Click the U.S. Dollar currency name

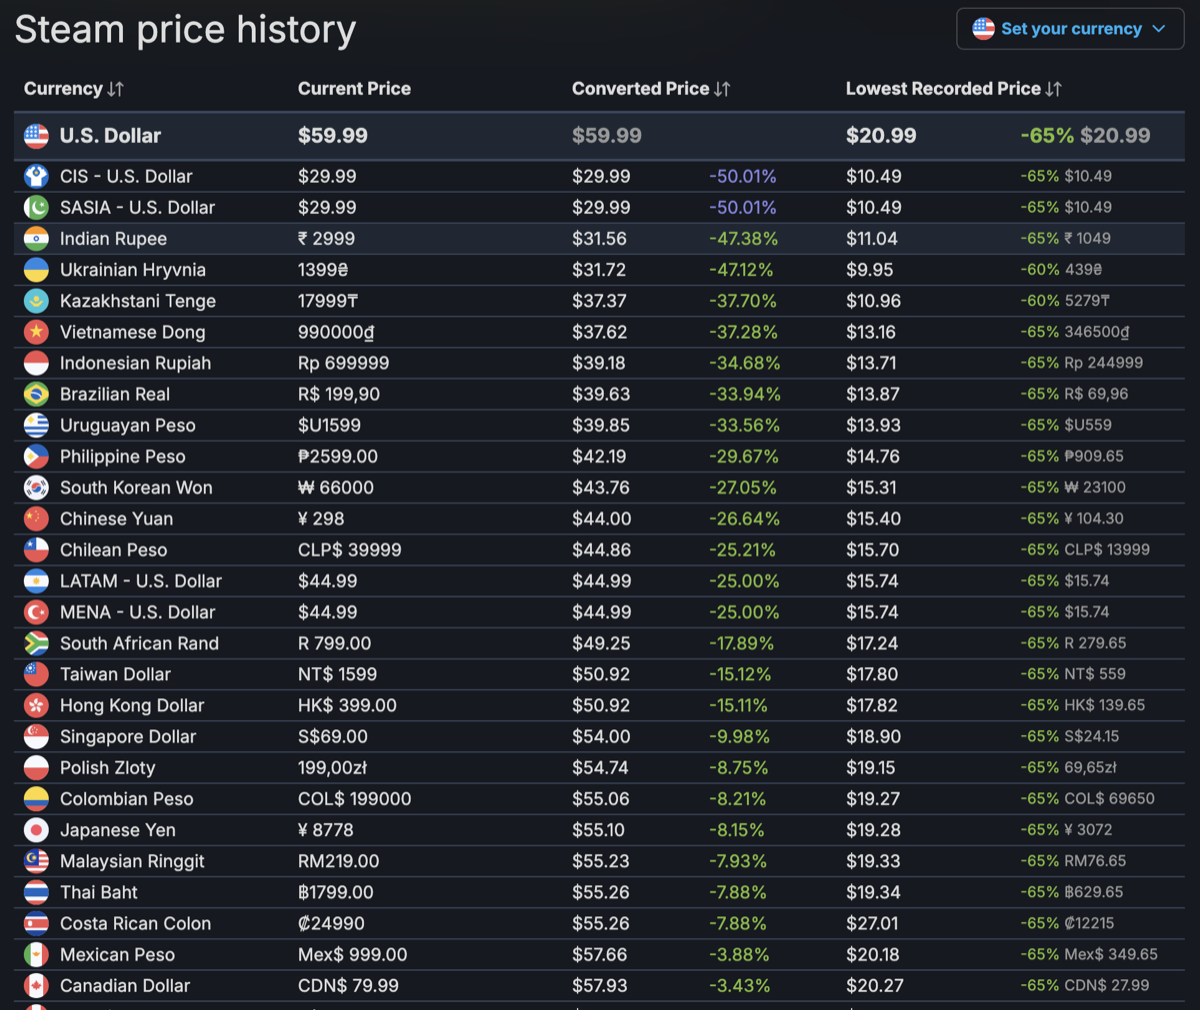(x=110, y=136)
